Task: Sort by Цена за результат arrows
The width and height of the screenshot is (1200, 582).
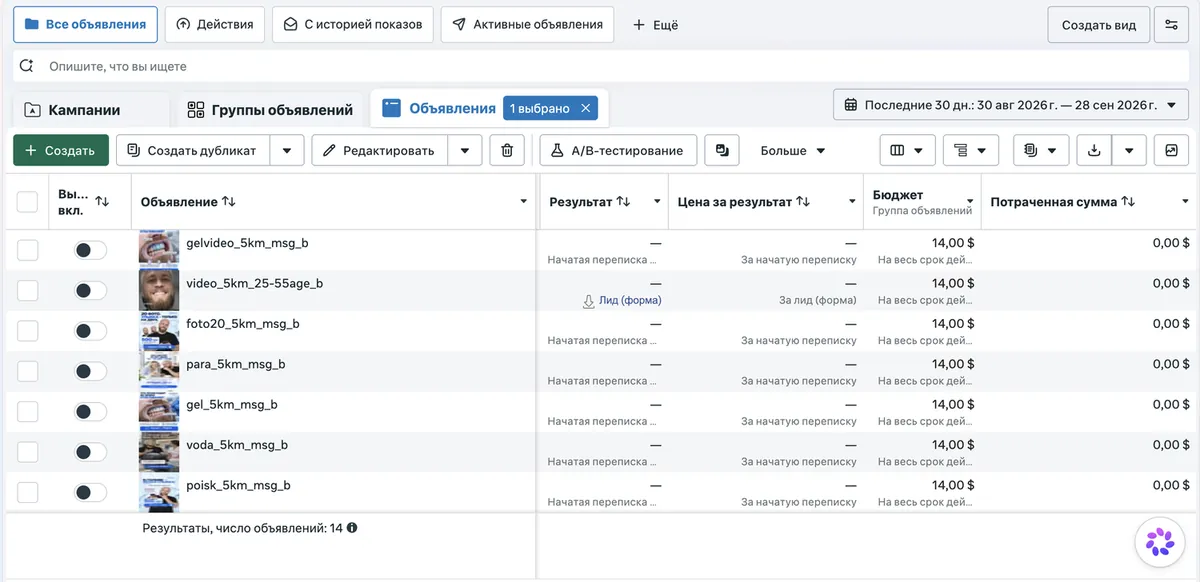Action: 802,201
